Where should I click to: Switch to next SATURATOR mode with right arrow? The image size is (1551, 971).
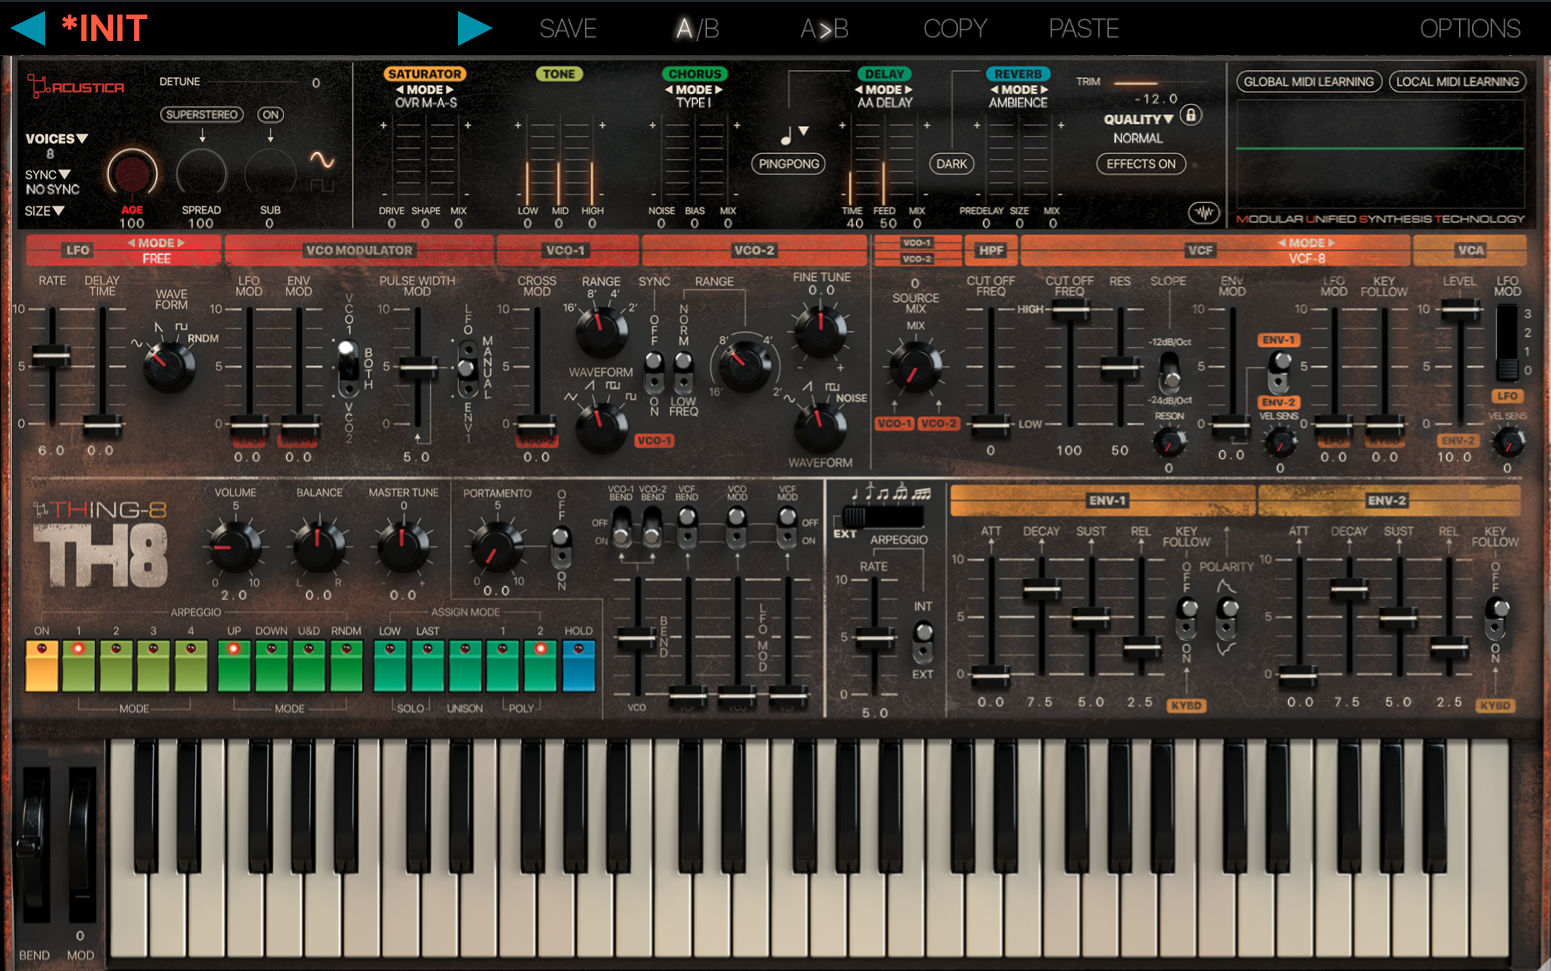(x=450, y=89)
